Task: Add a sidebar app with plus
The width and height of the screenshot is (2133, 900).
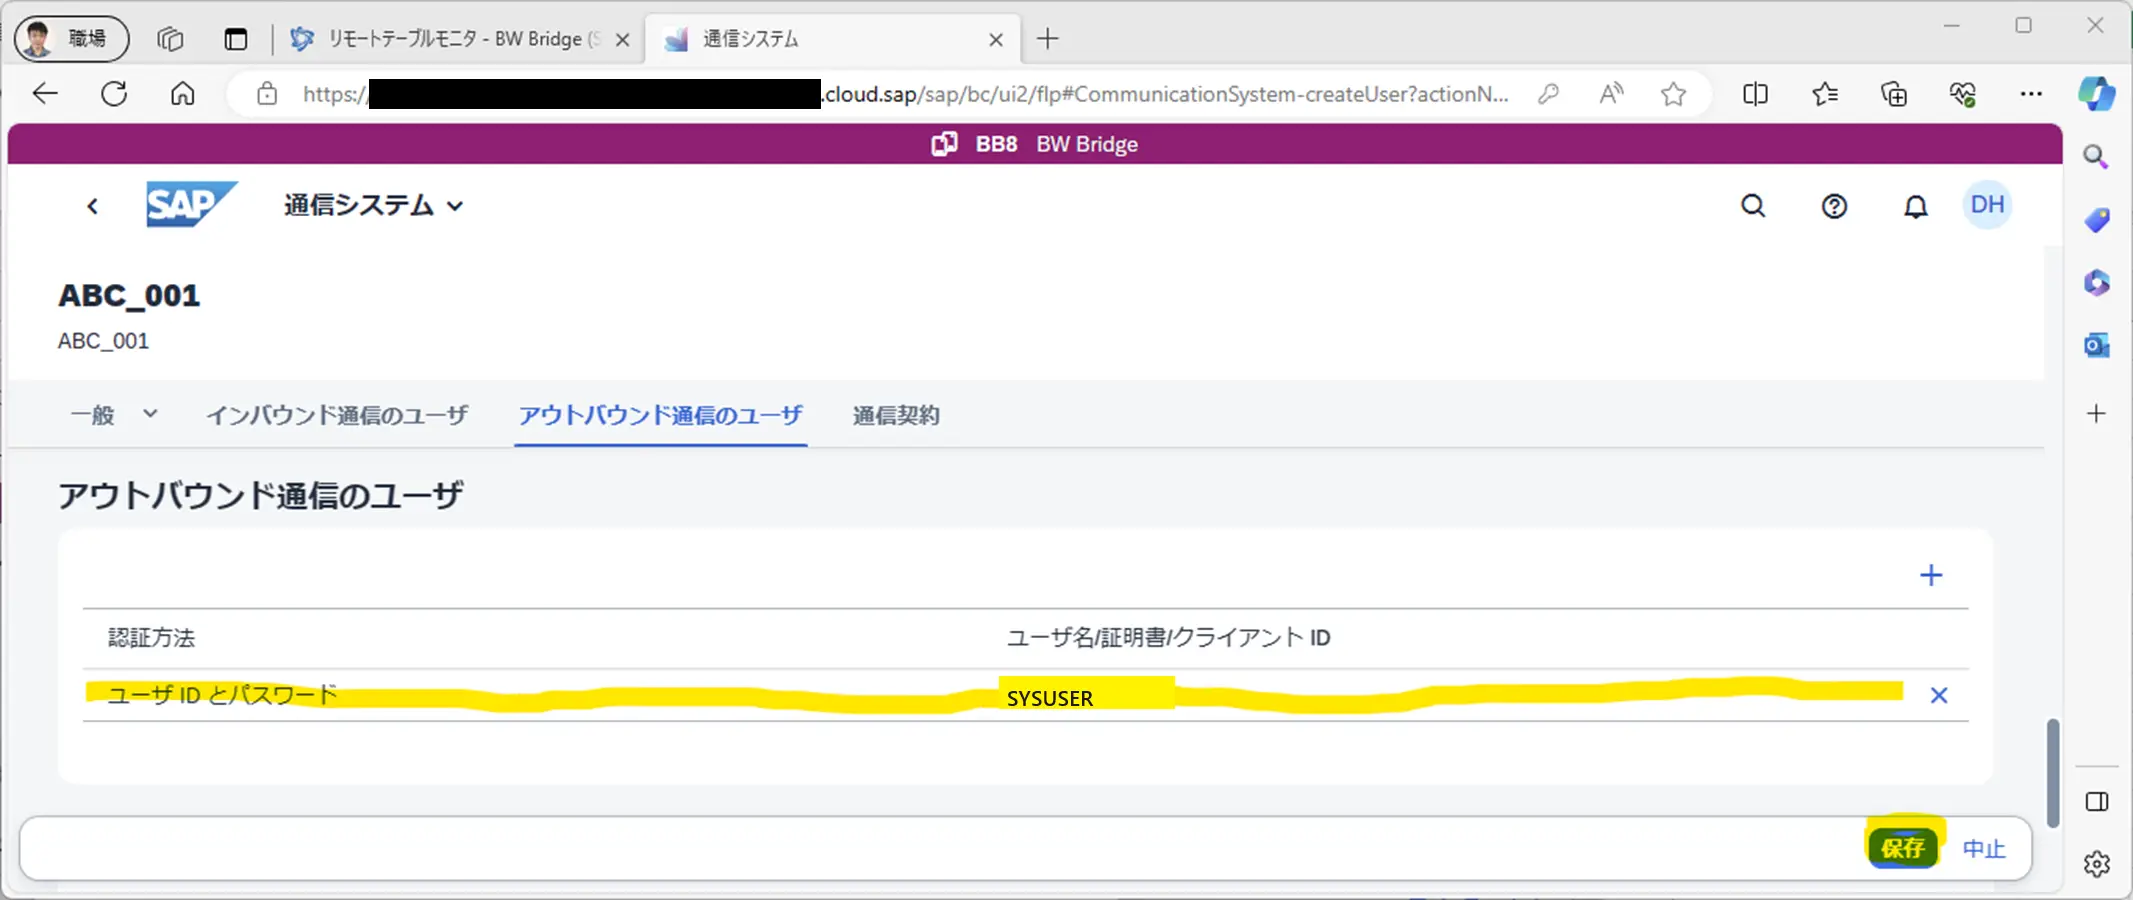Action: point(2096,413)
